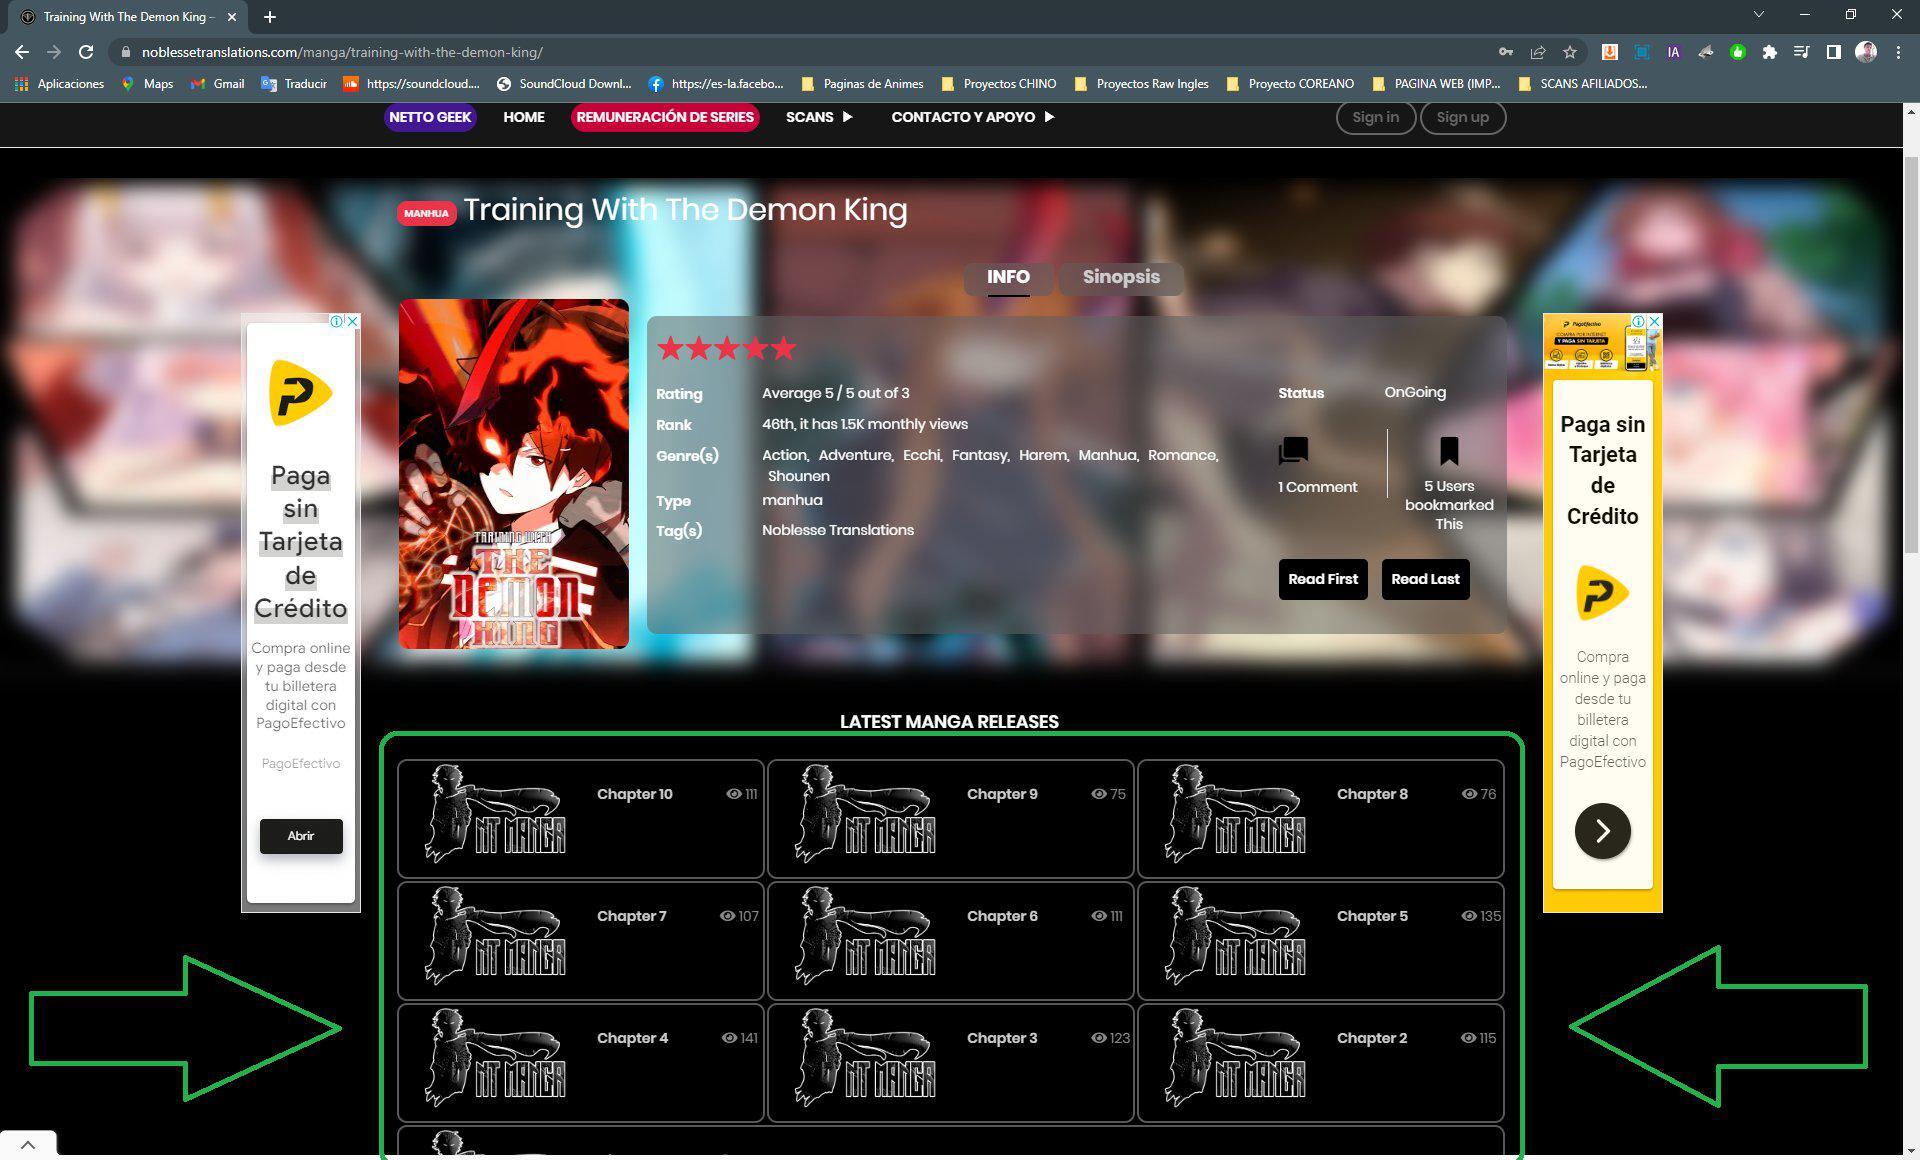Rate the manga with the first star
Viewport: 1920px width, 1160px height.
(x=670, y=348)
